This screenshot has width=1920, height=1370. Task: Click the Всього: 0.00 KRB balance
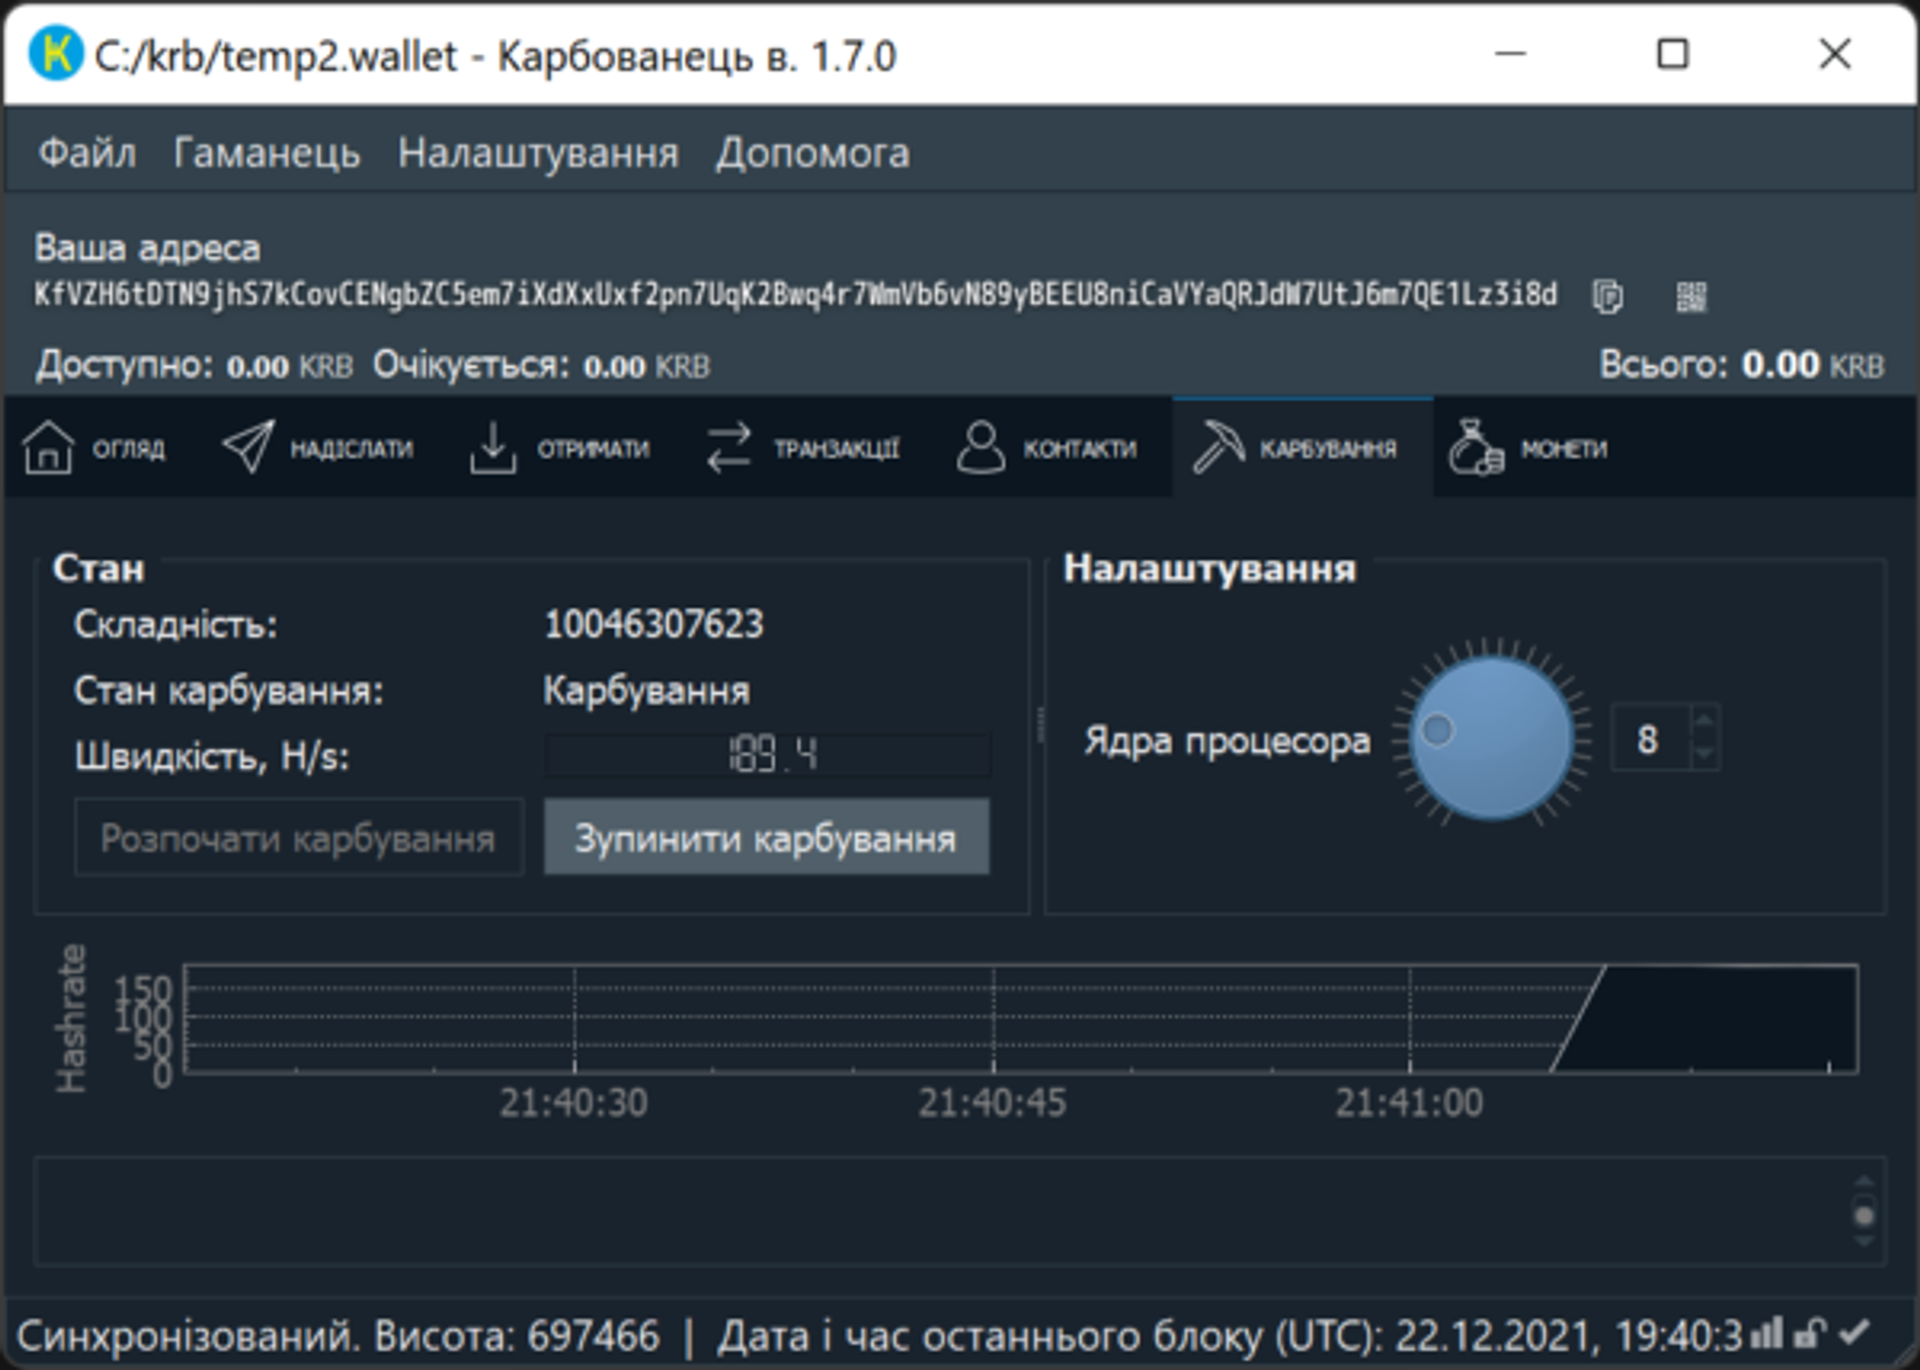1741,365
